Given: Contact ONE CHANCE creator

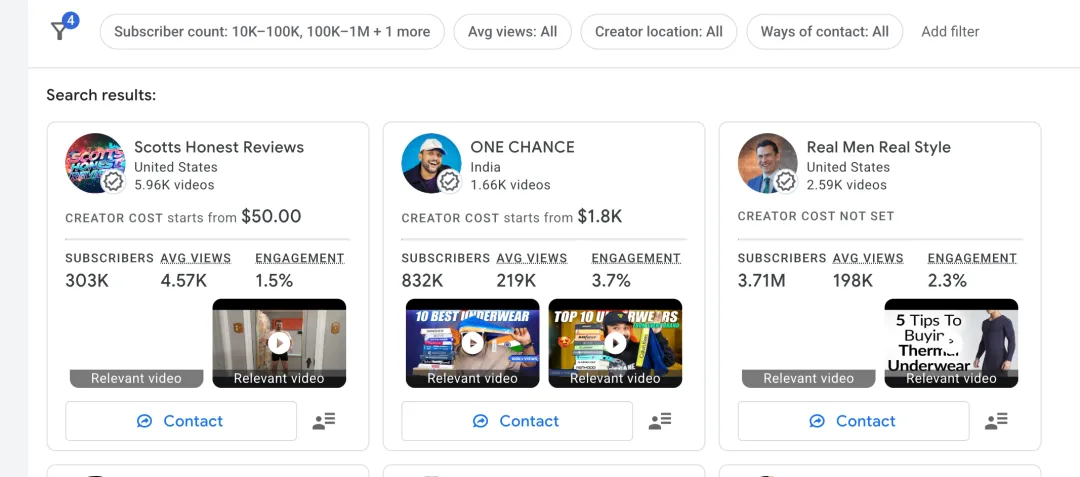Looking at the screenshot, I should click(517, 421).
